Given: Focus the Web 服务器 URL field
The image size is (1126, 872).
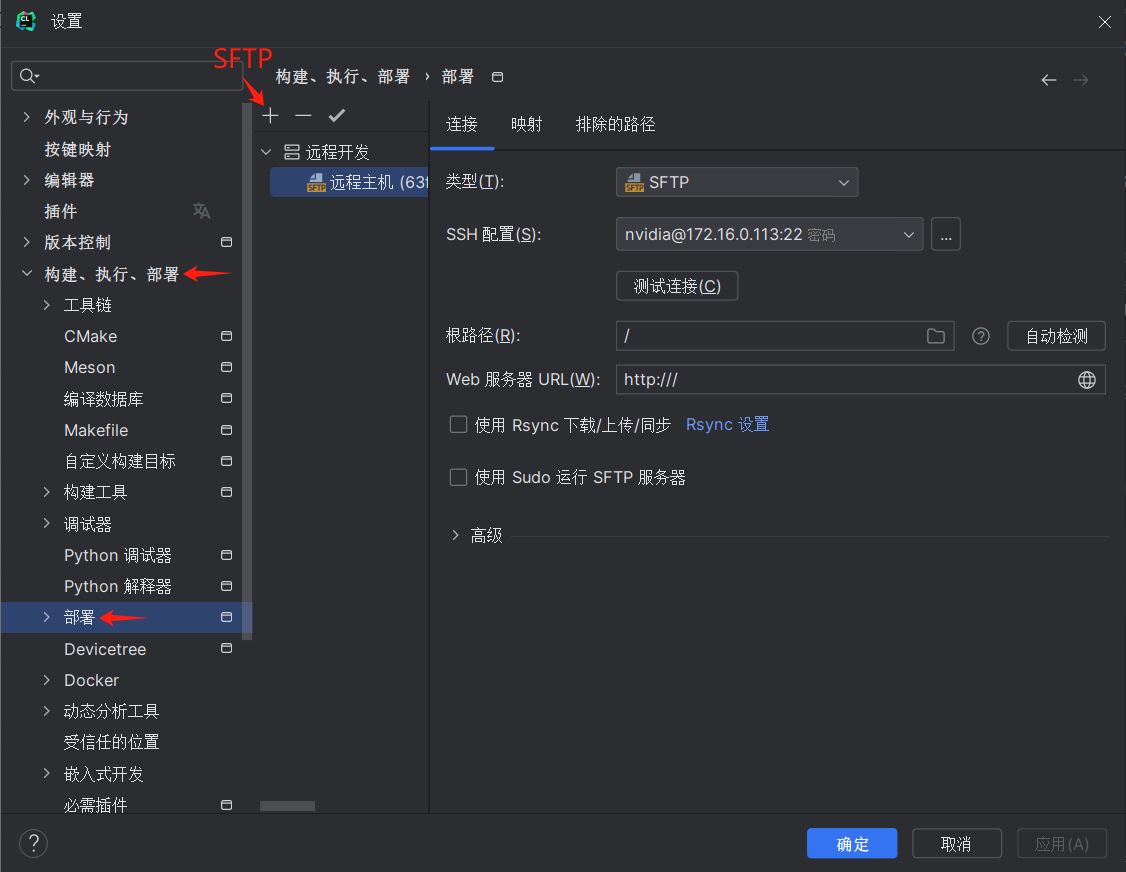Looking at the screenshot, I should pyautogui.click(x=860, y=380).
